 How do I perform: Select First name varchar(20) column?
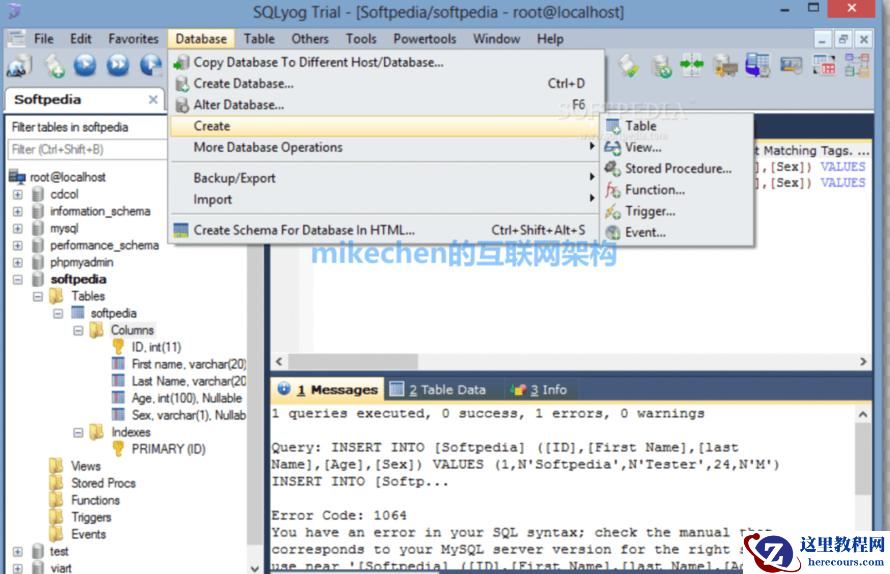point(189,364)
